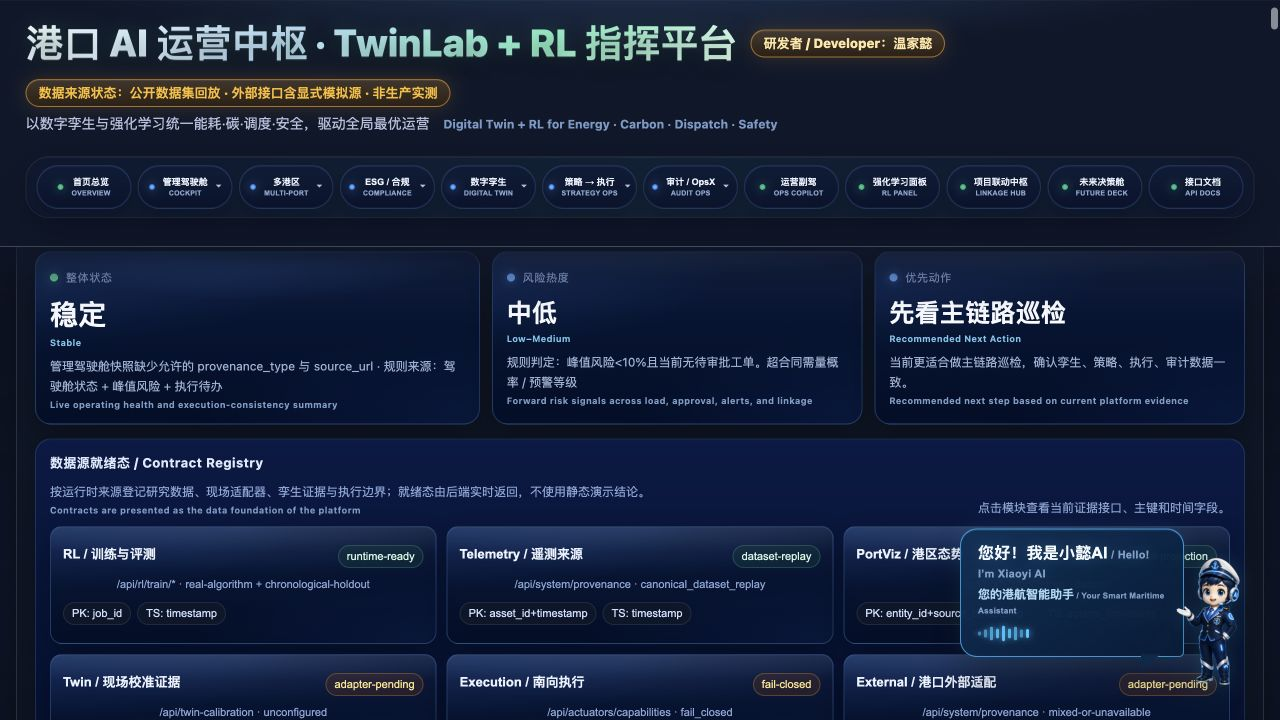1280x720 pixels.
Task: Expand the 策略 → 执行 Strategy Ops dropdown arrow
Action: coord(627,186)
